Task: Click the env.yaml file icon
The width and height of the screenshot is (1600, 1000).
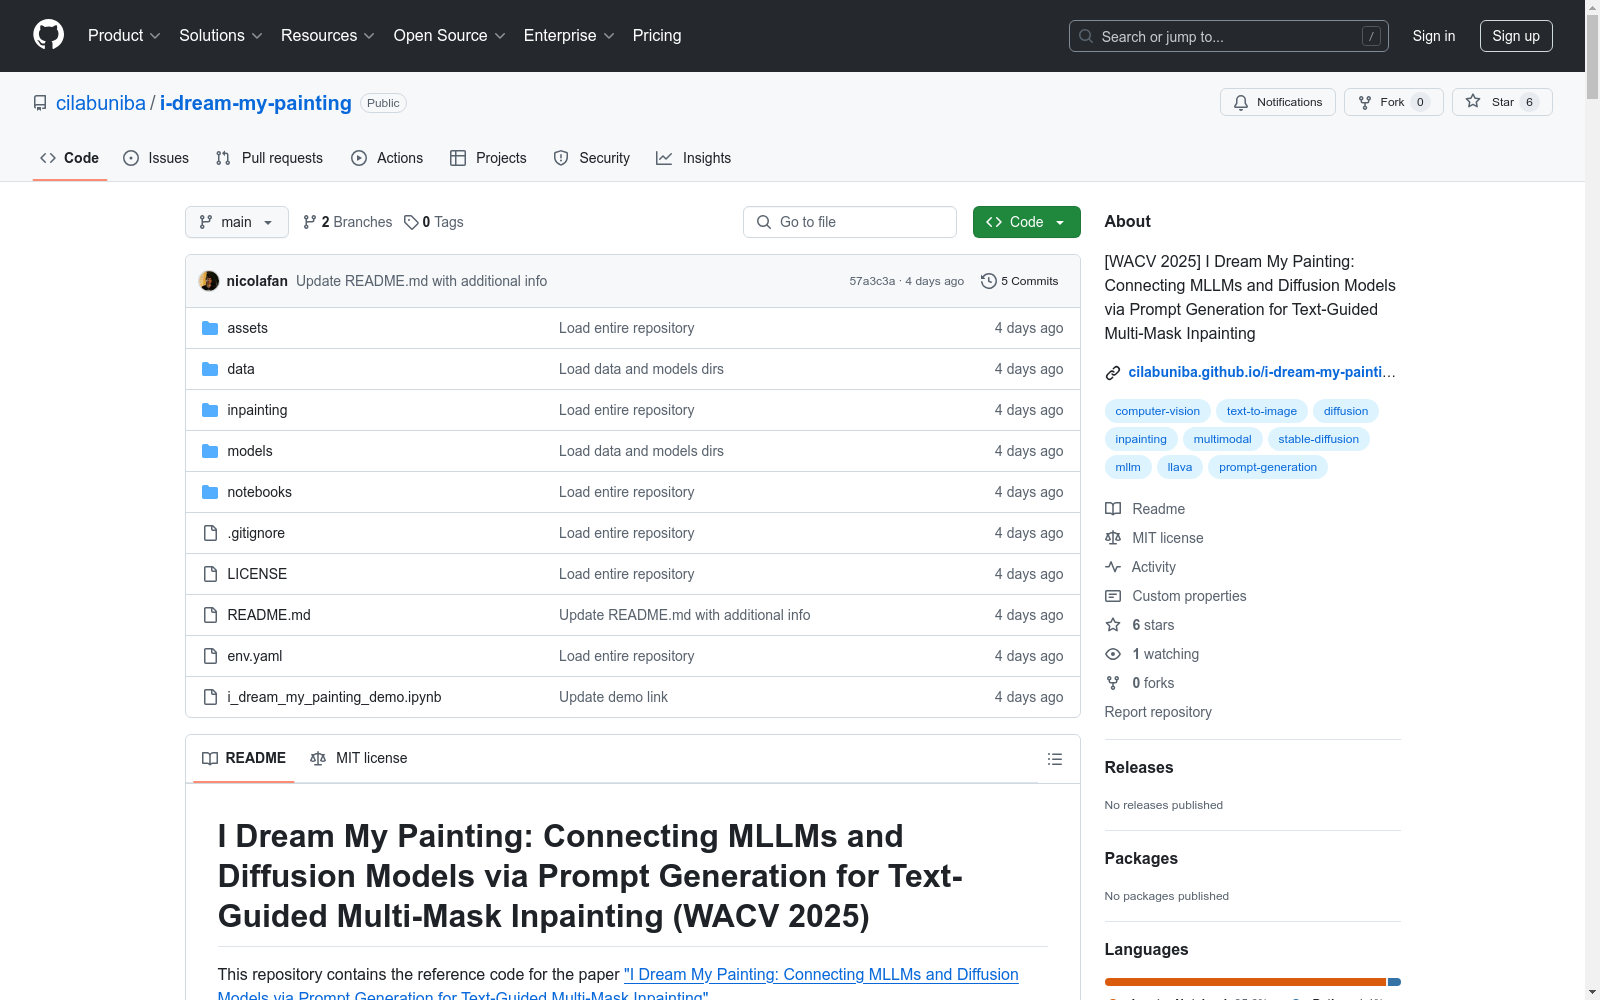Action: 210,656
